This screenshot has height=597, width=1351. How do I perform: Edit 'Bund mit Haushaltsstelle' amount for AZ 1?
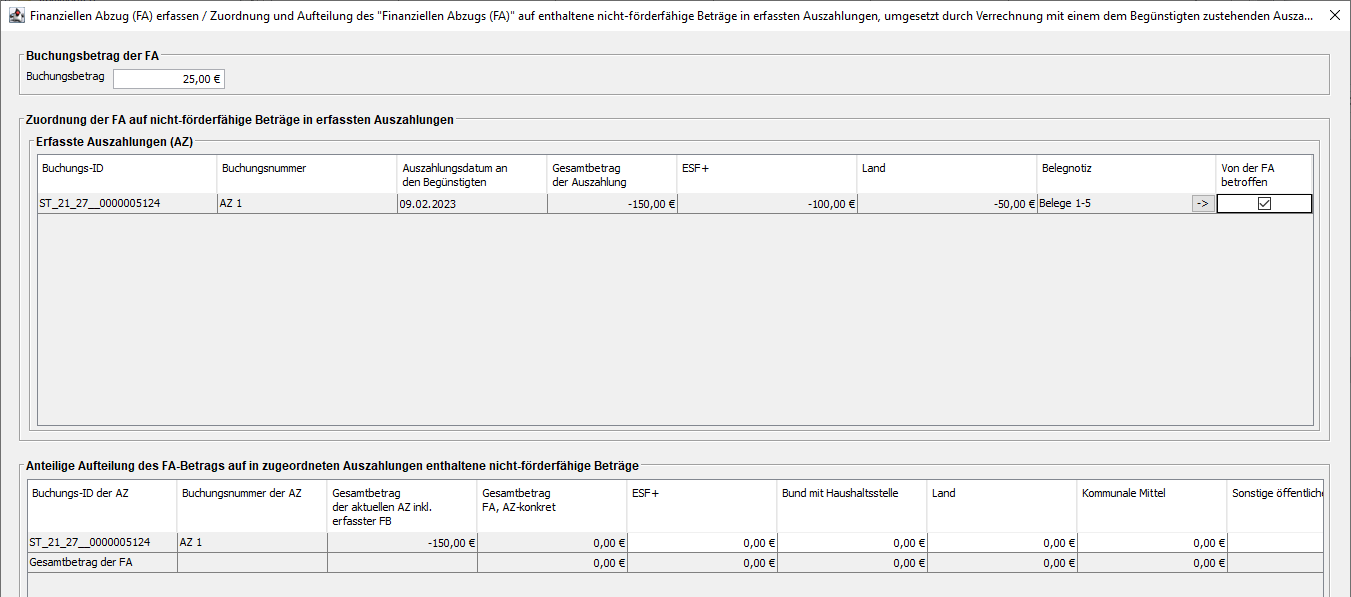[852, 543]
